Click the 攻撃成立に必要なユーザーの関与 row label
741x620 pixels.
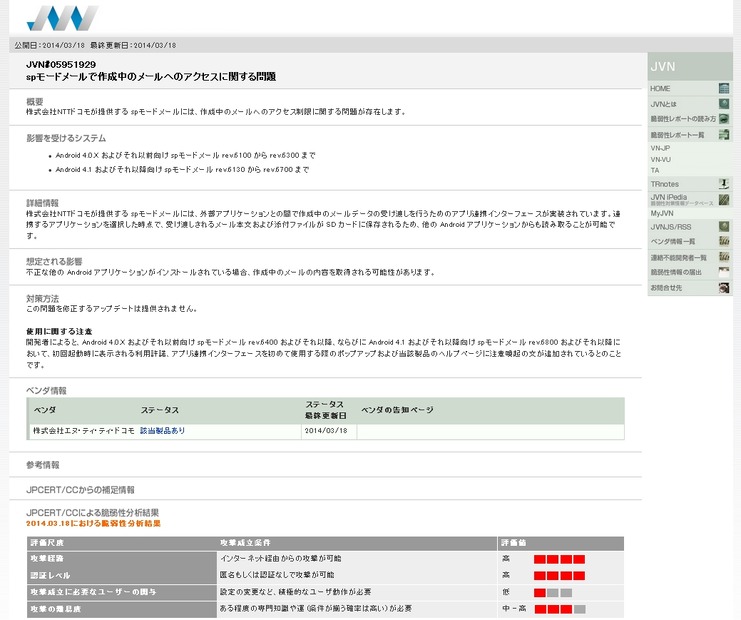[93, 592]
